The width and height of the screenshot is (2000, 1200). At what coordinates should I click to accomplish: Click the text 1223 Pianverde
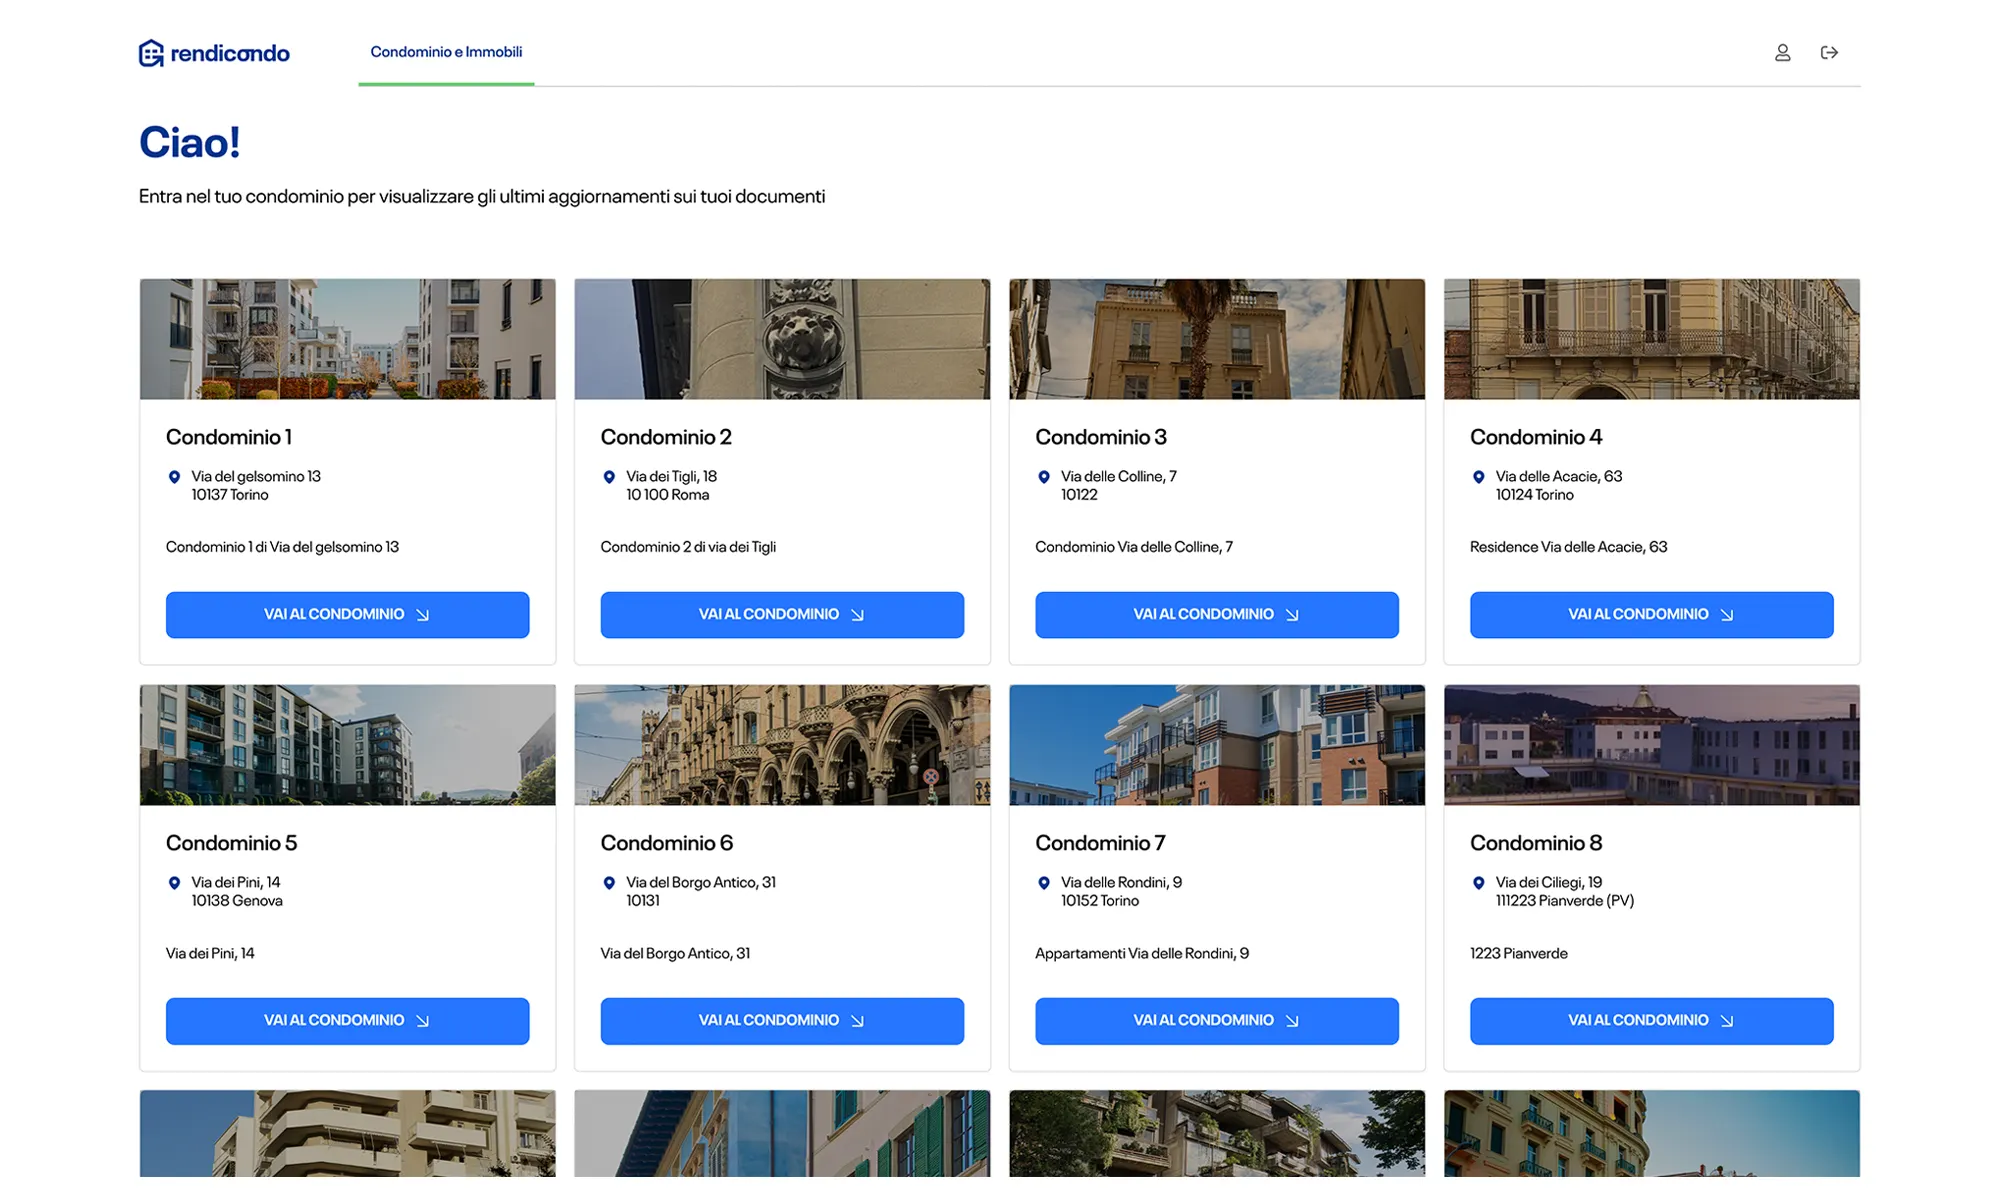1518,953
